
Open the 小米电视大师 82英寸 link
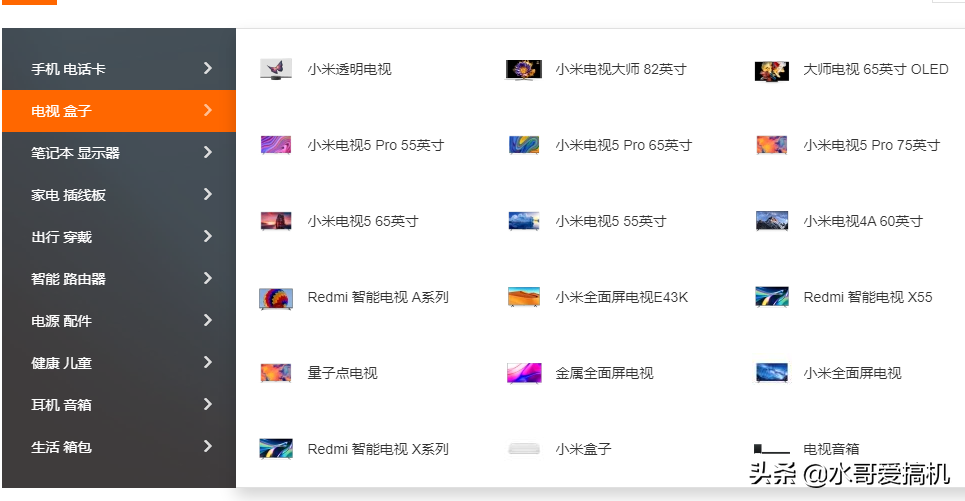coord(621,70)
